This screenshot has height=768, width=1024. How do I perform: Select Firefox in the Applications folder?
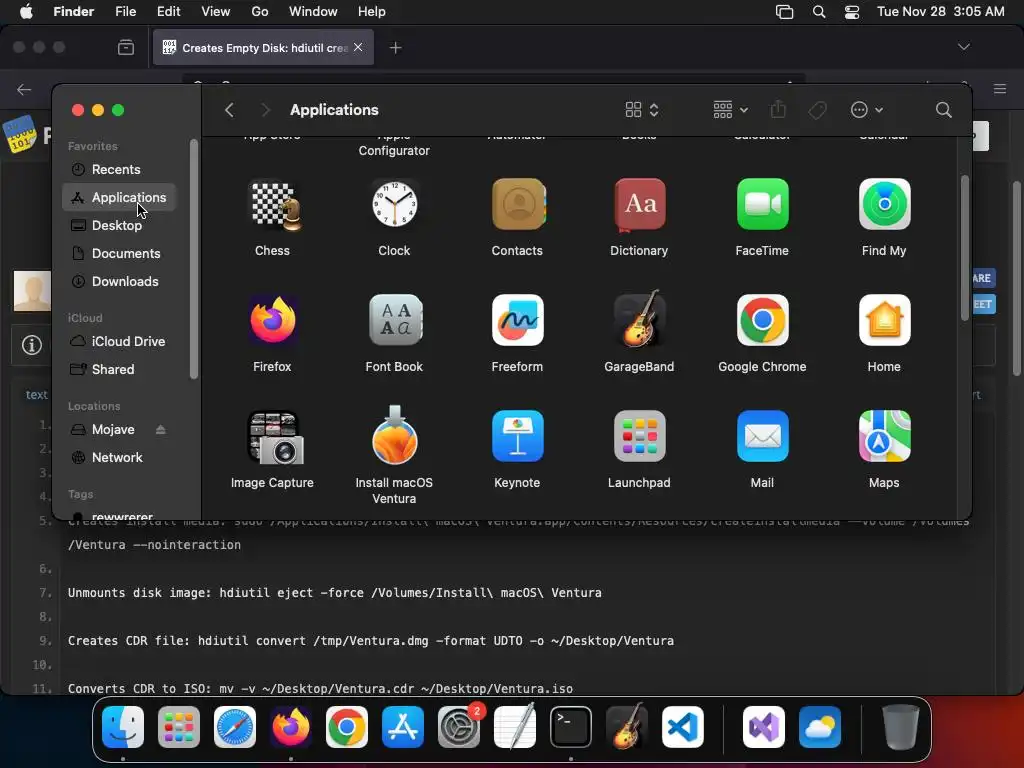point(272,320)
